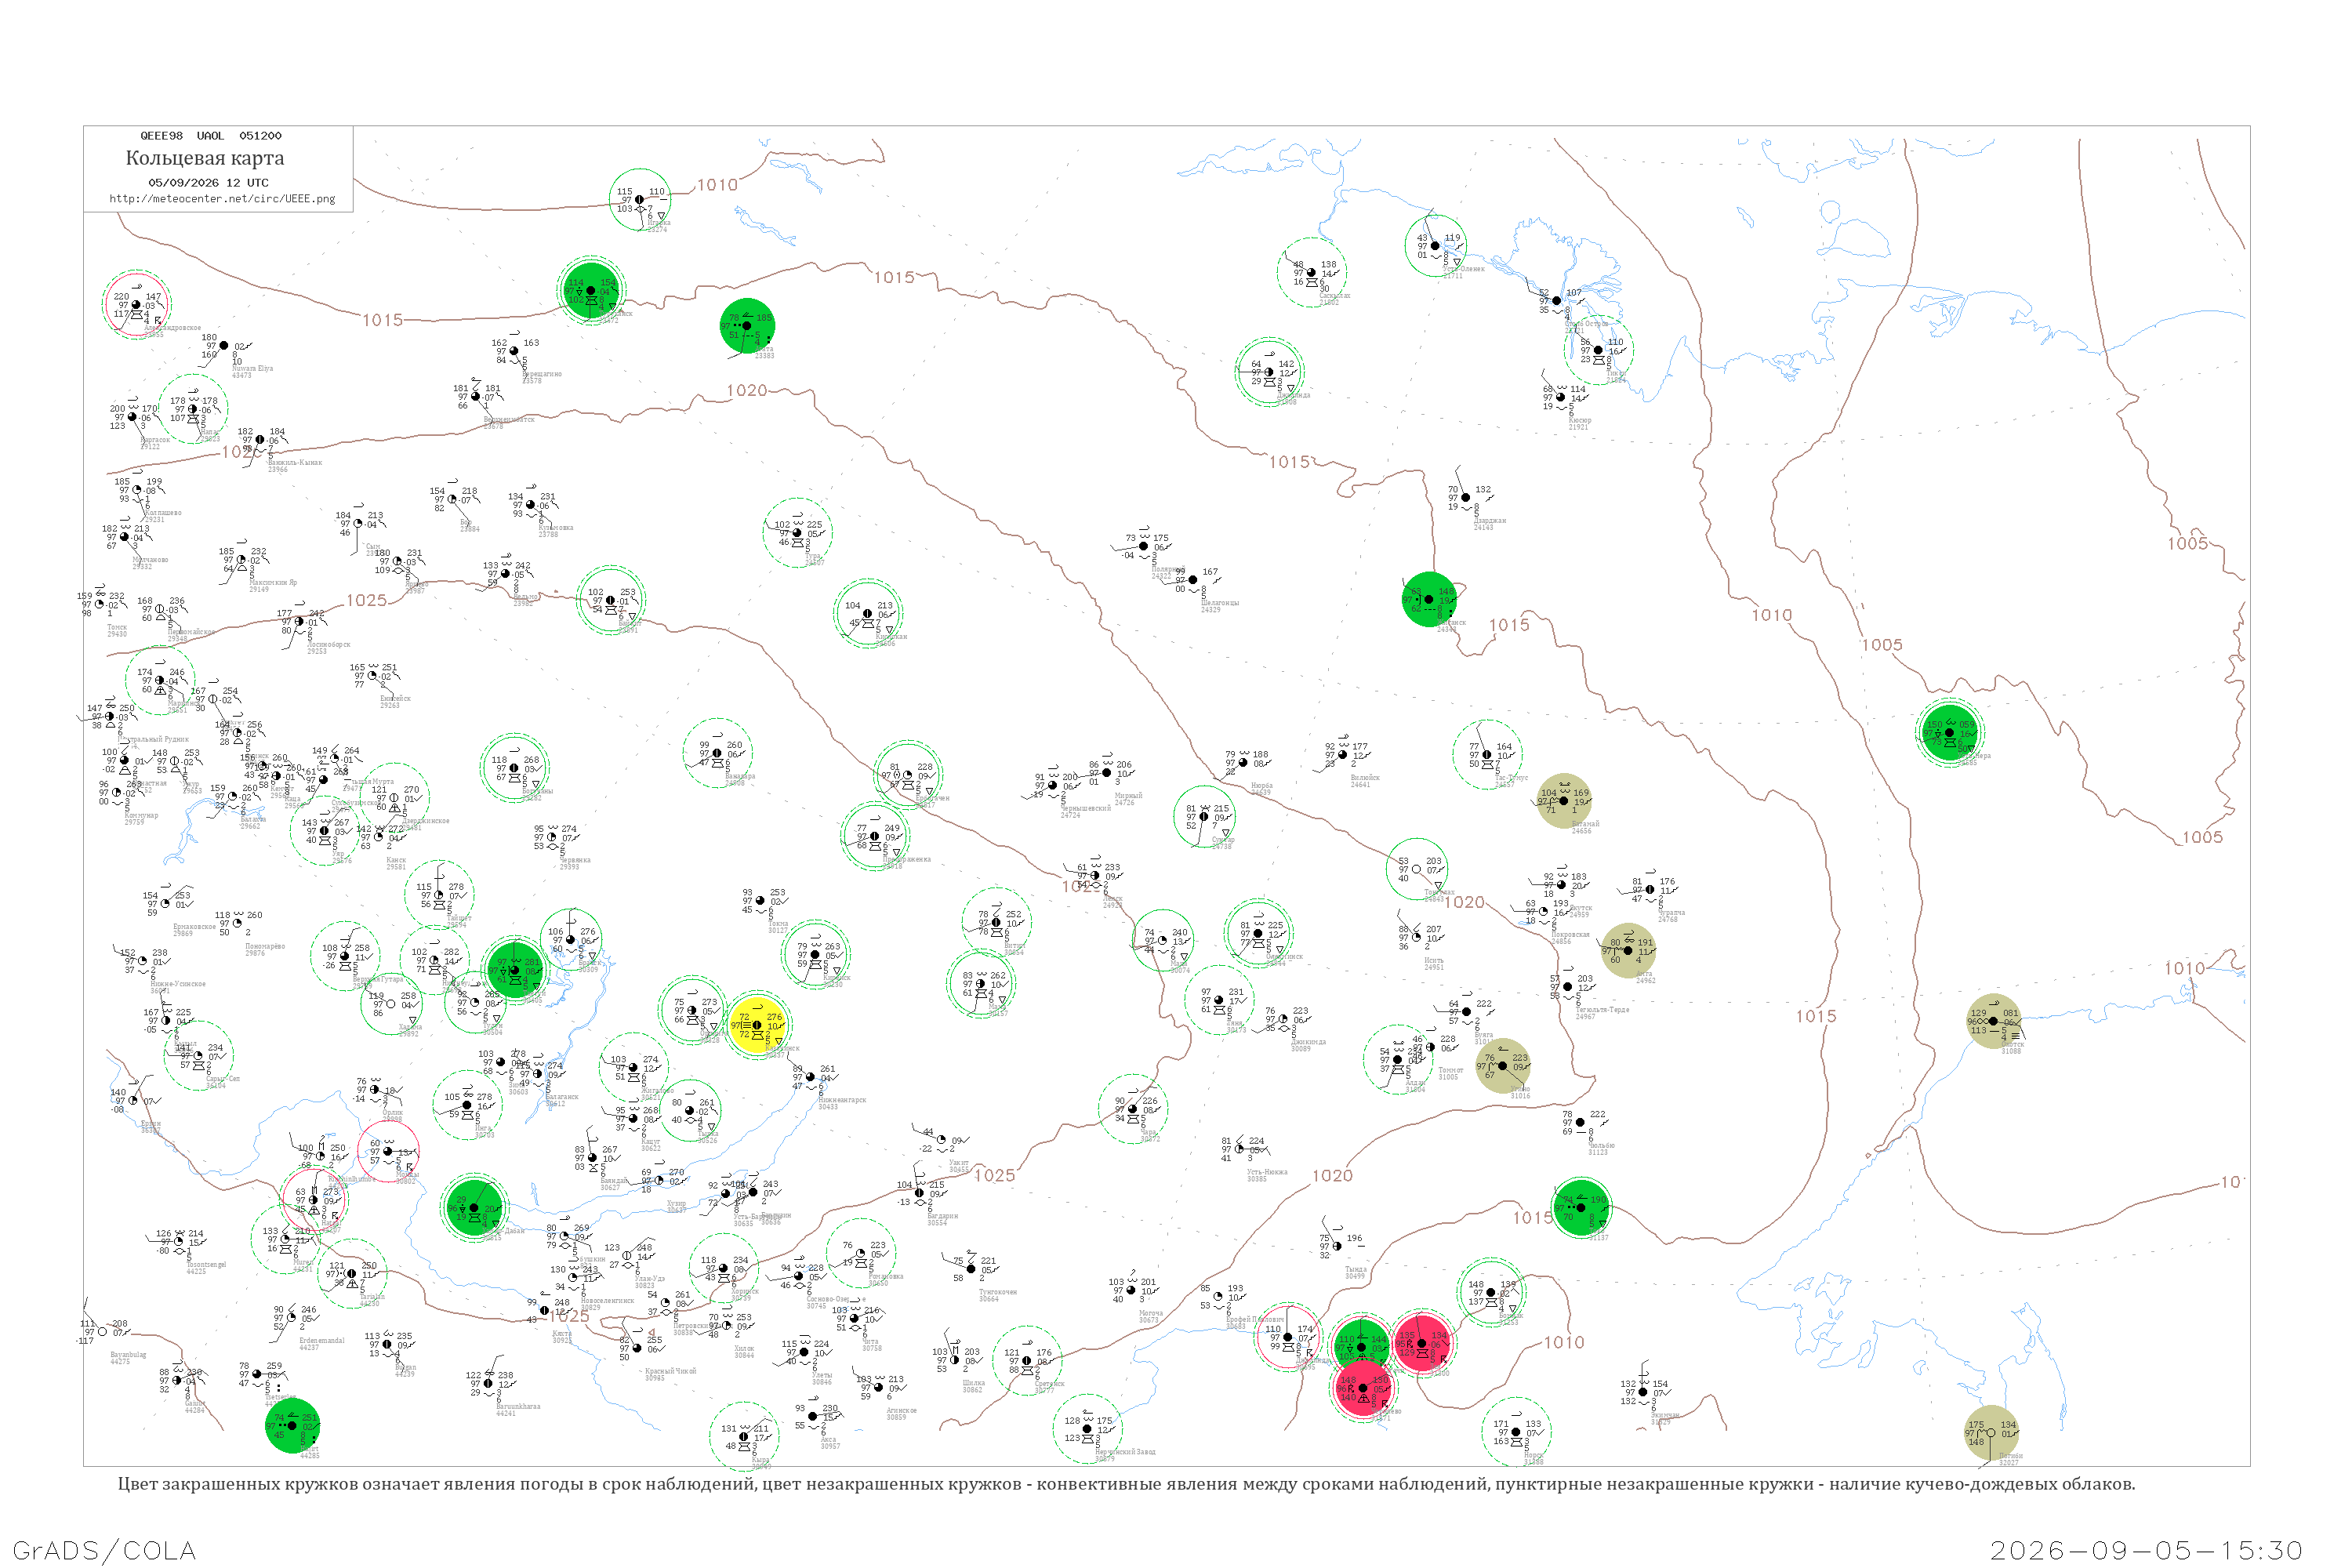Open the meteocenter.net UEEE.png URL link
This screenshot has height=1568, width=2352.
click(222, 198)
